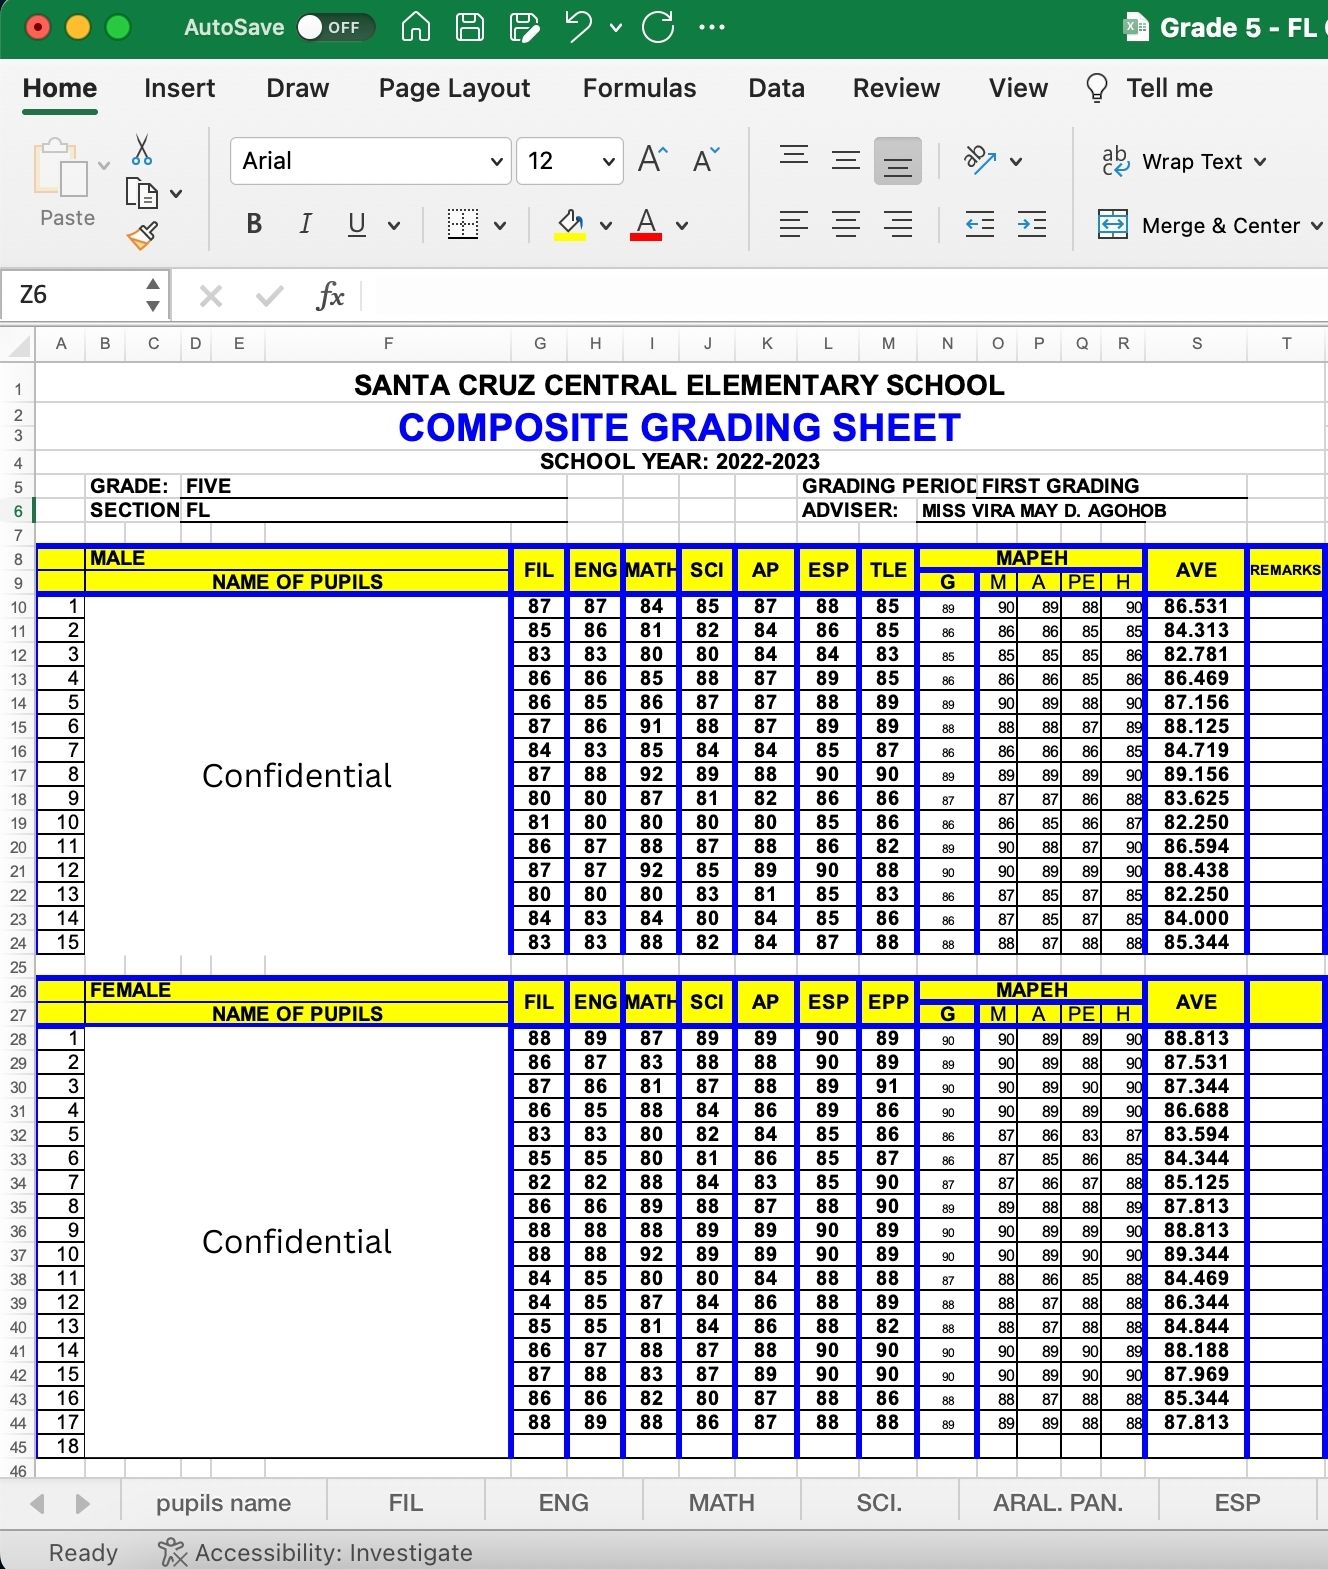
Task: Toggle the AutoSave switch
Action: pyautogui.click(x=335, y=27)
